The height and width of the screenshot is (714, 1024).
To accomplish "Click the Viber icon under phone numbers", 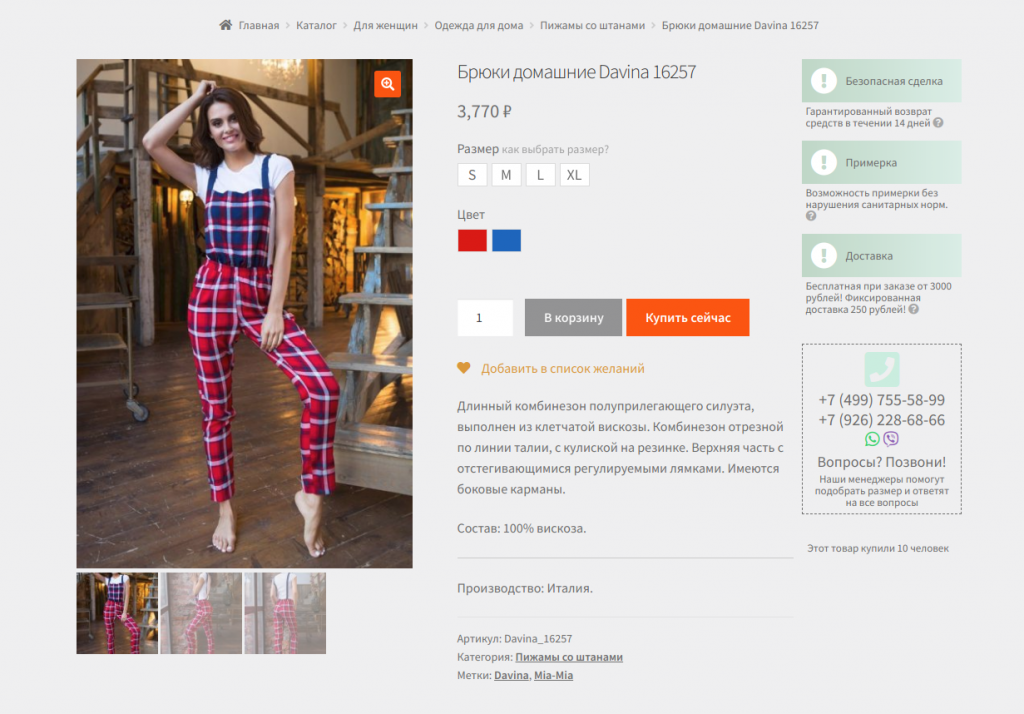I will click(891, 439).
